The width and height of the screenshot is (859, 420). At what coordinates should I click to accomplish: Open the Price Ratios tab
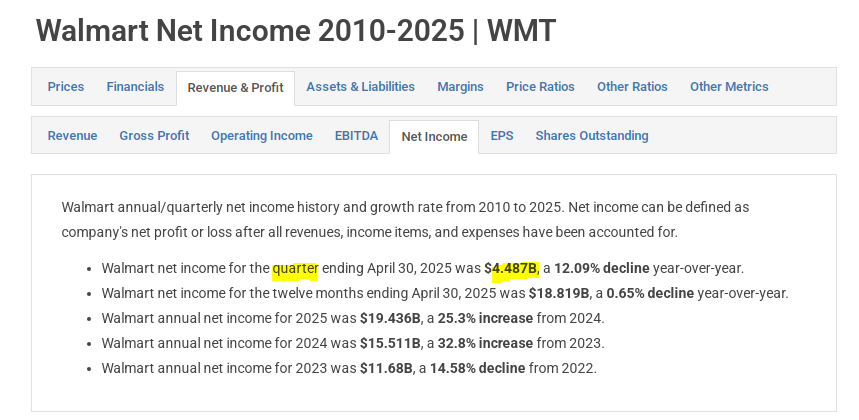click(x=540, y=87)
